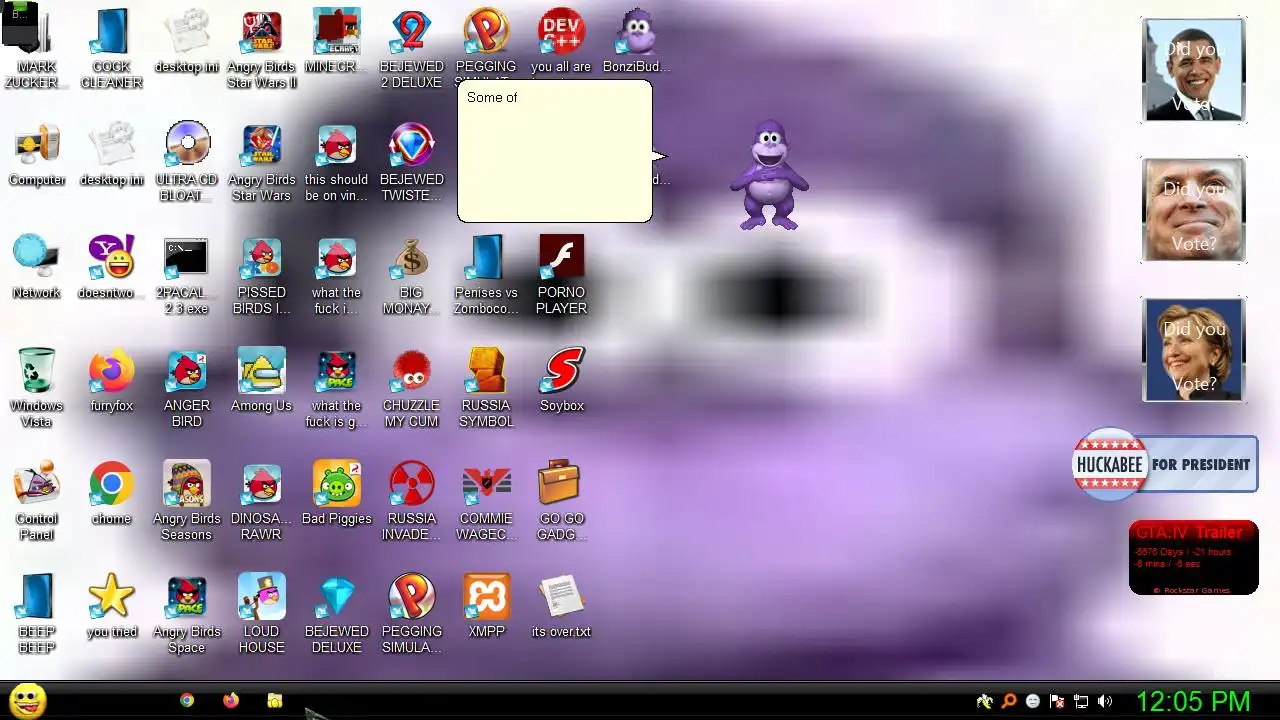Open the ANGER BIRD shortcut
The width and height of the screenshot is (1280, 720).
tap(187, 388)
